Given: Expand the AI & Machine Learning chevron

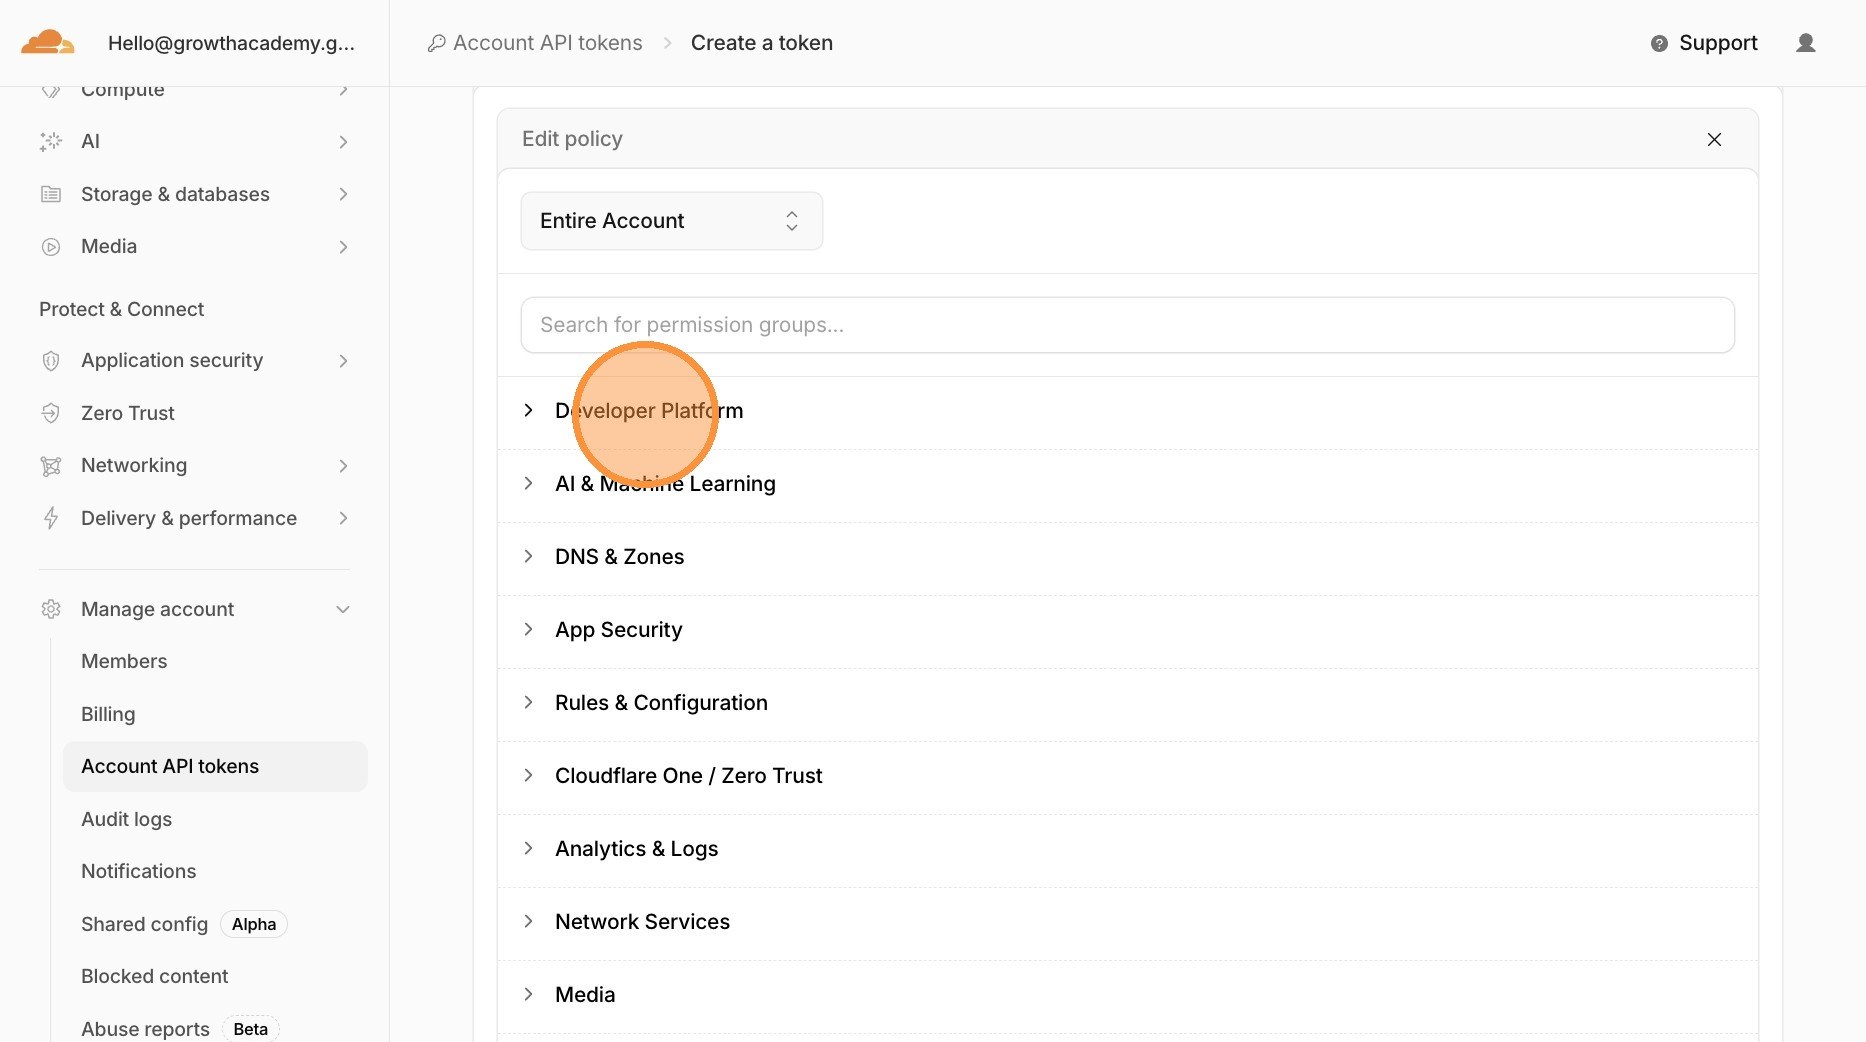Looking at the screenshot, I should point(528,483).
